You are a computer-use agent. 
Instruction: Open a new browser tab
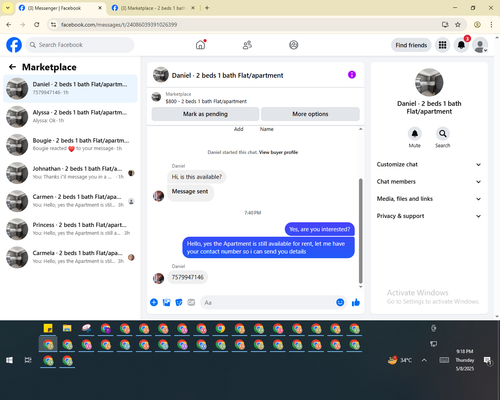pyautogui.click(x=207, y=8)
